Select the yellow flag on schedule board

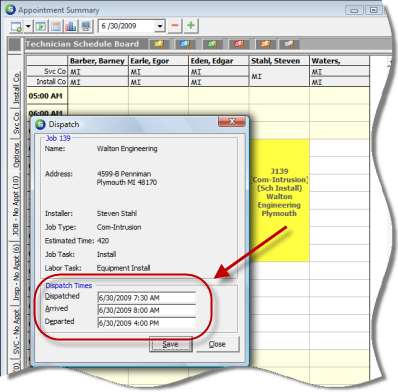pyautogui.click(x=159, y=44)
